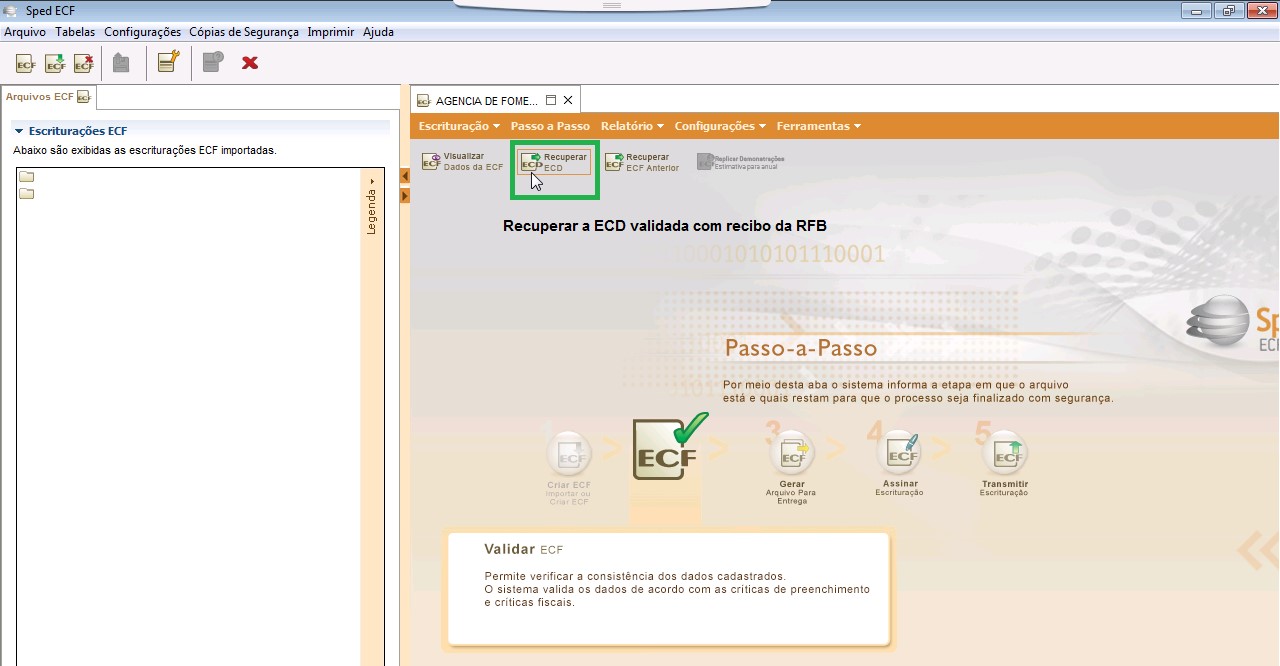Screen dimensions: 1280x666
Task: Click the Validar ECF description heading
Action: [x=524, y=550]
